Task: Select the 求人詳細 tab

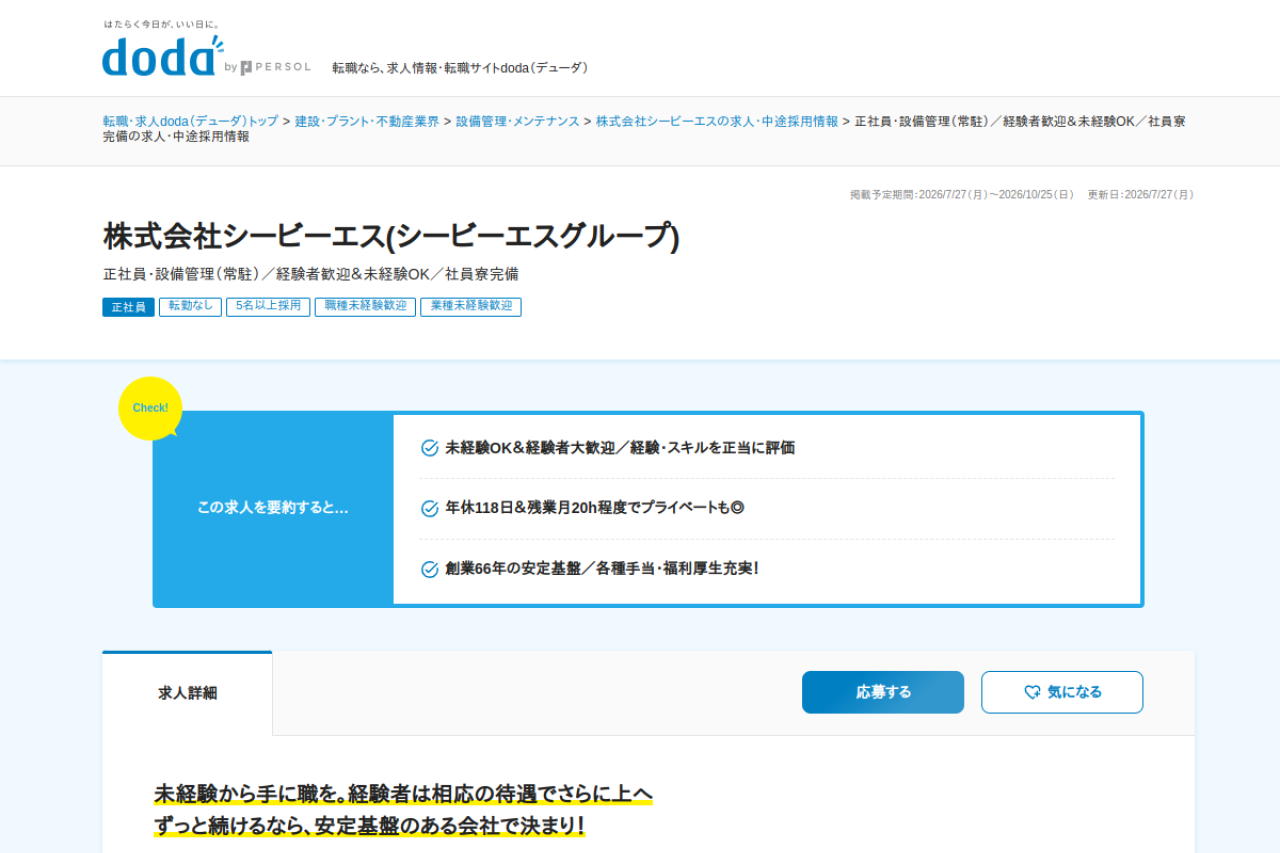Action: 187,693
